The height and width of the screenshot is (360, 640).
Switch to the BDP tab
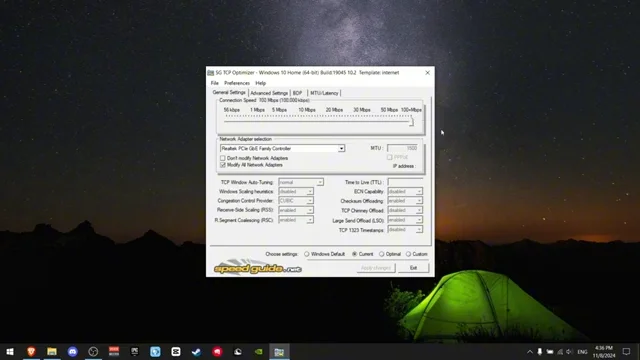298,93
